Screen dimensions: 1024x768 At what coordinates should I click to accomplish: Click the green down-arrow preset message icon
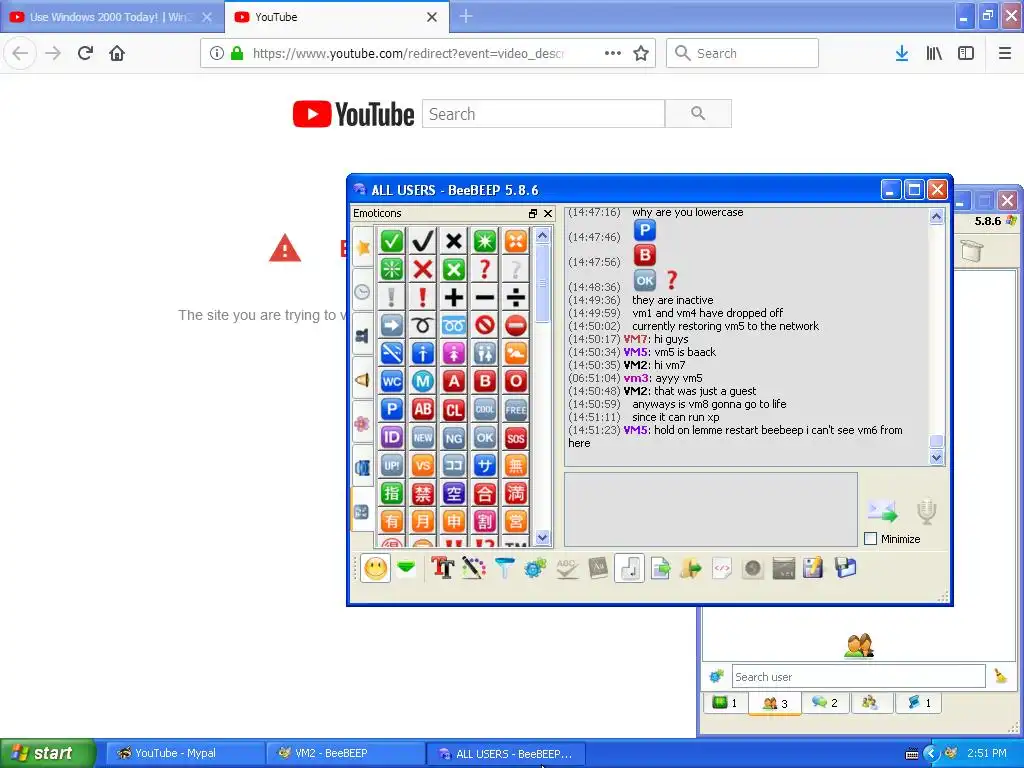coord(406,568)
